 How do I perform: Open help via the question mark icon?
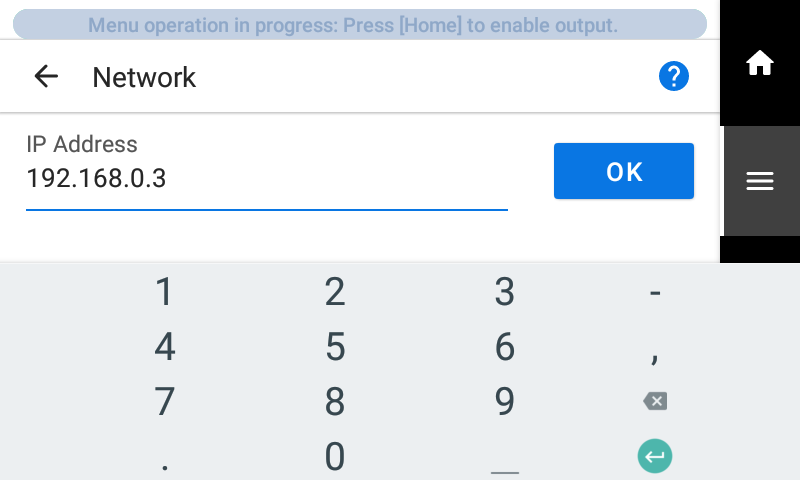click(x=674, y=76)
